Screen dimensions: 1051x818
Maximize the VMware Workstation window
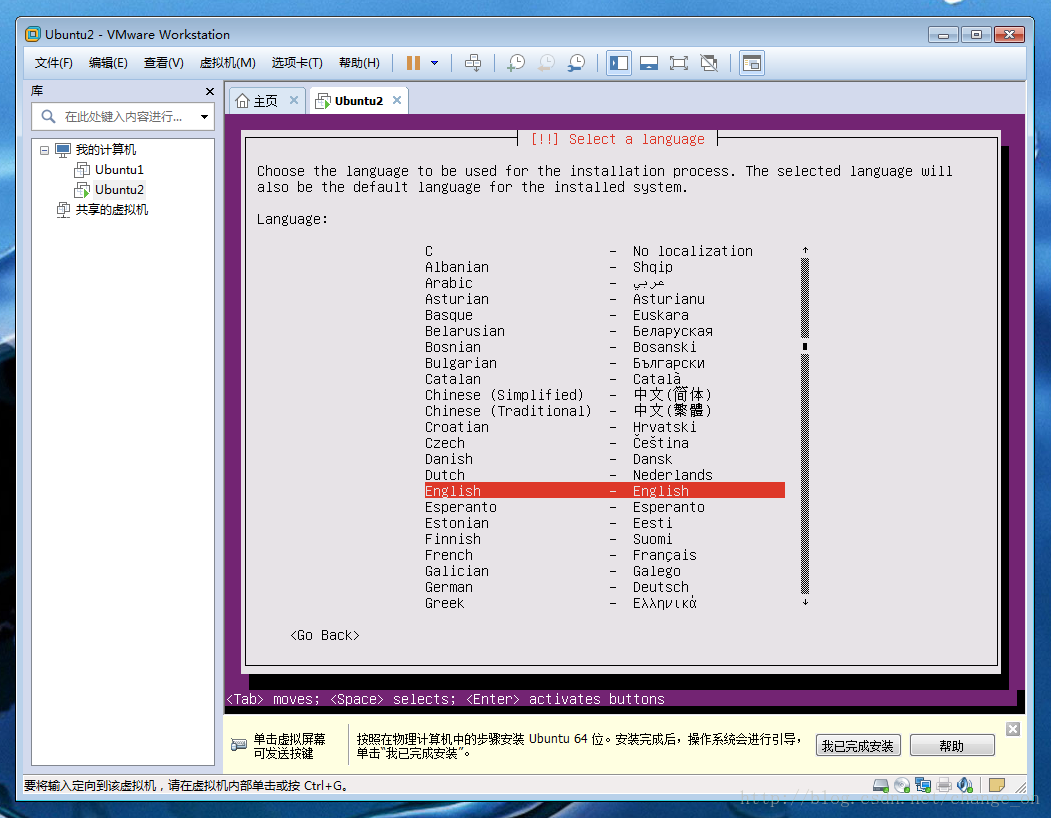(976, 35)
